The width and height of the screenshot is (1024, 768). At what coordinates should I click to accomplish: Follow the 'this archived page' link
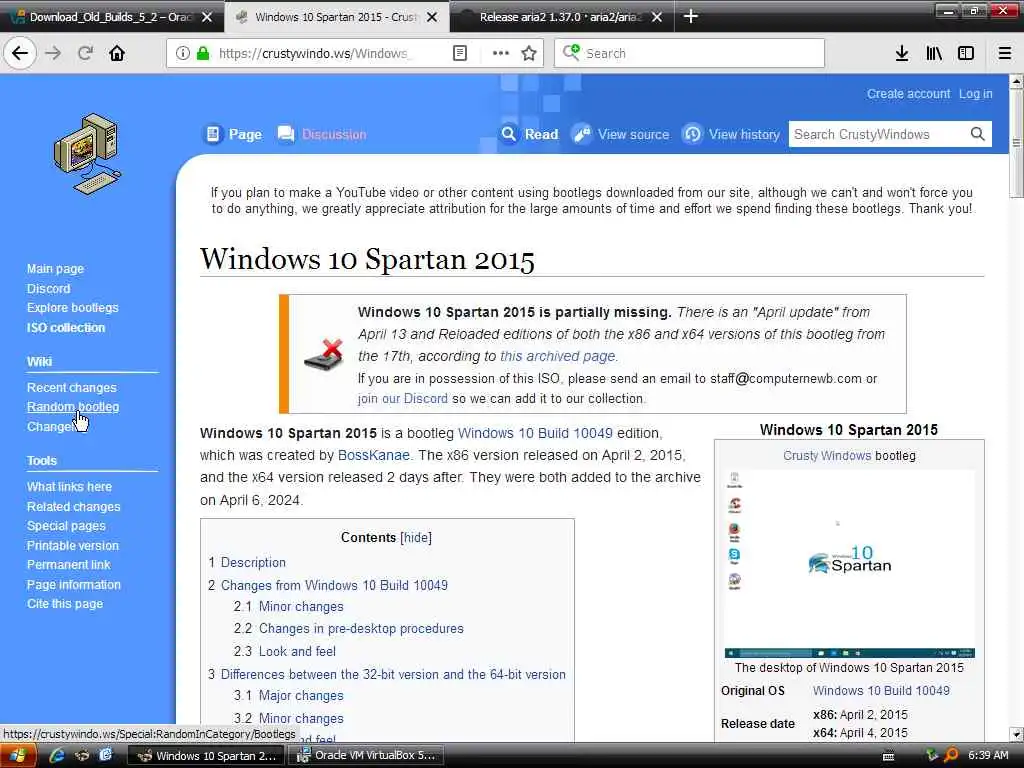557,356
